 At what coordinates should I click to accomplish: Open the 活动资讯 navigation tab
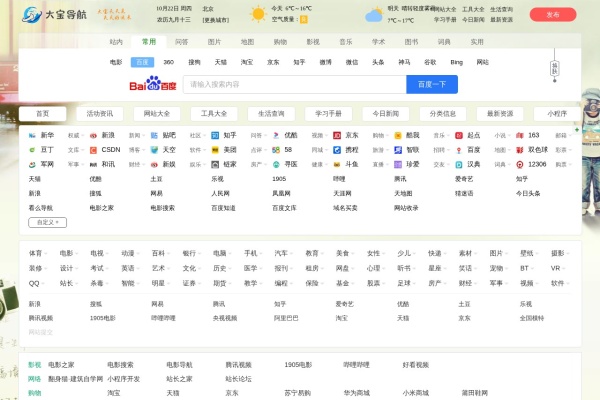coord(99,114)
